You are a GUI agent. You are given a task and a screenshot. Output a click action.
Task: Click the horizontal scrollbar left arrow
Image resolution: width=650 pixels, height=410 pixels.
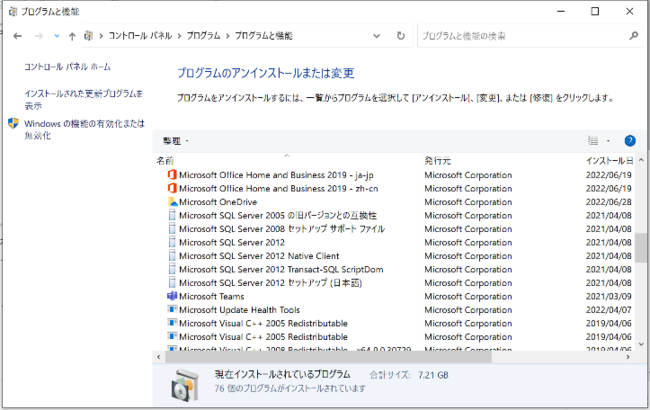pyautogui.click(x=159, y=357)
